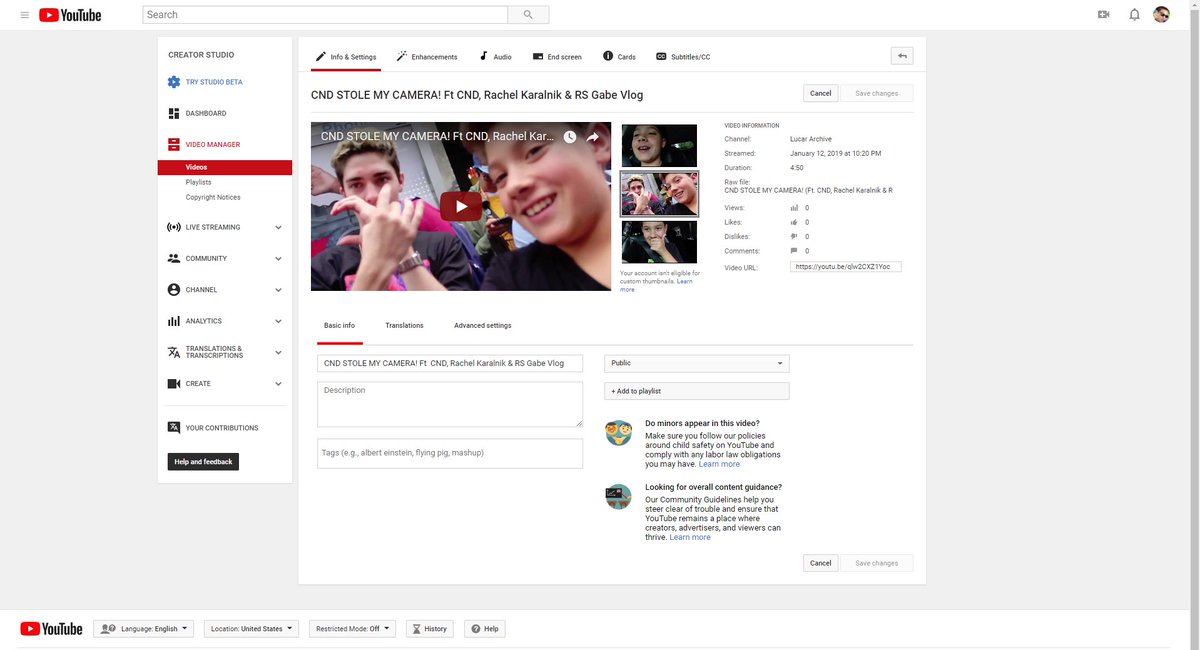Select the third video thumbnail option

[659, 242]
